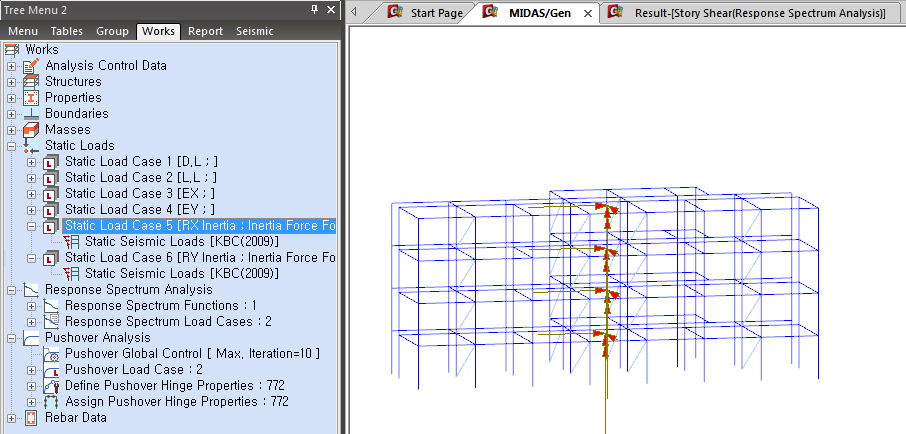Click the Masses cube icon
906x434 pixels.
[31, 129]
